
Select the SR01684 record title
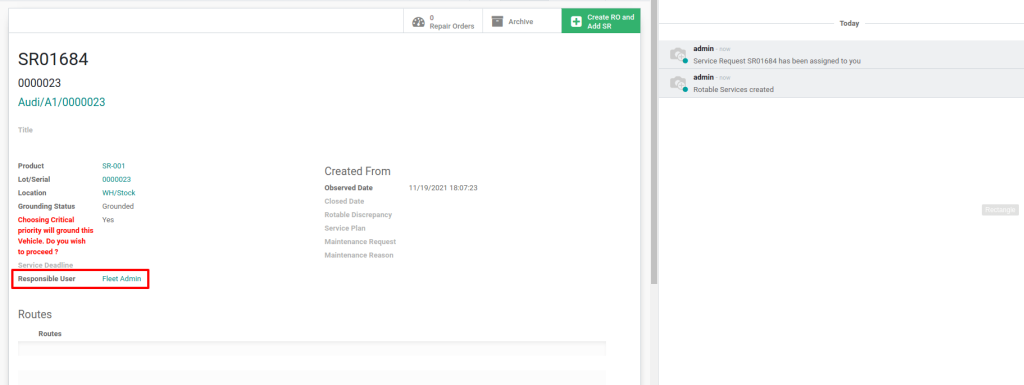point(53,59)
